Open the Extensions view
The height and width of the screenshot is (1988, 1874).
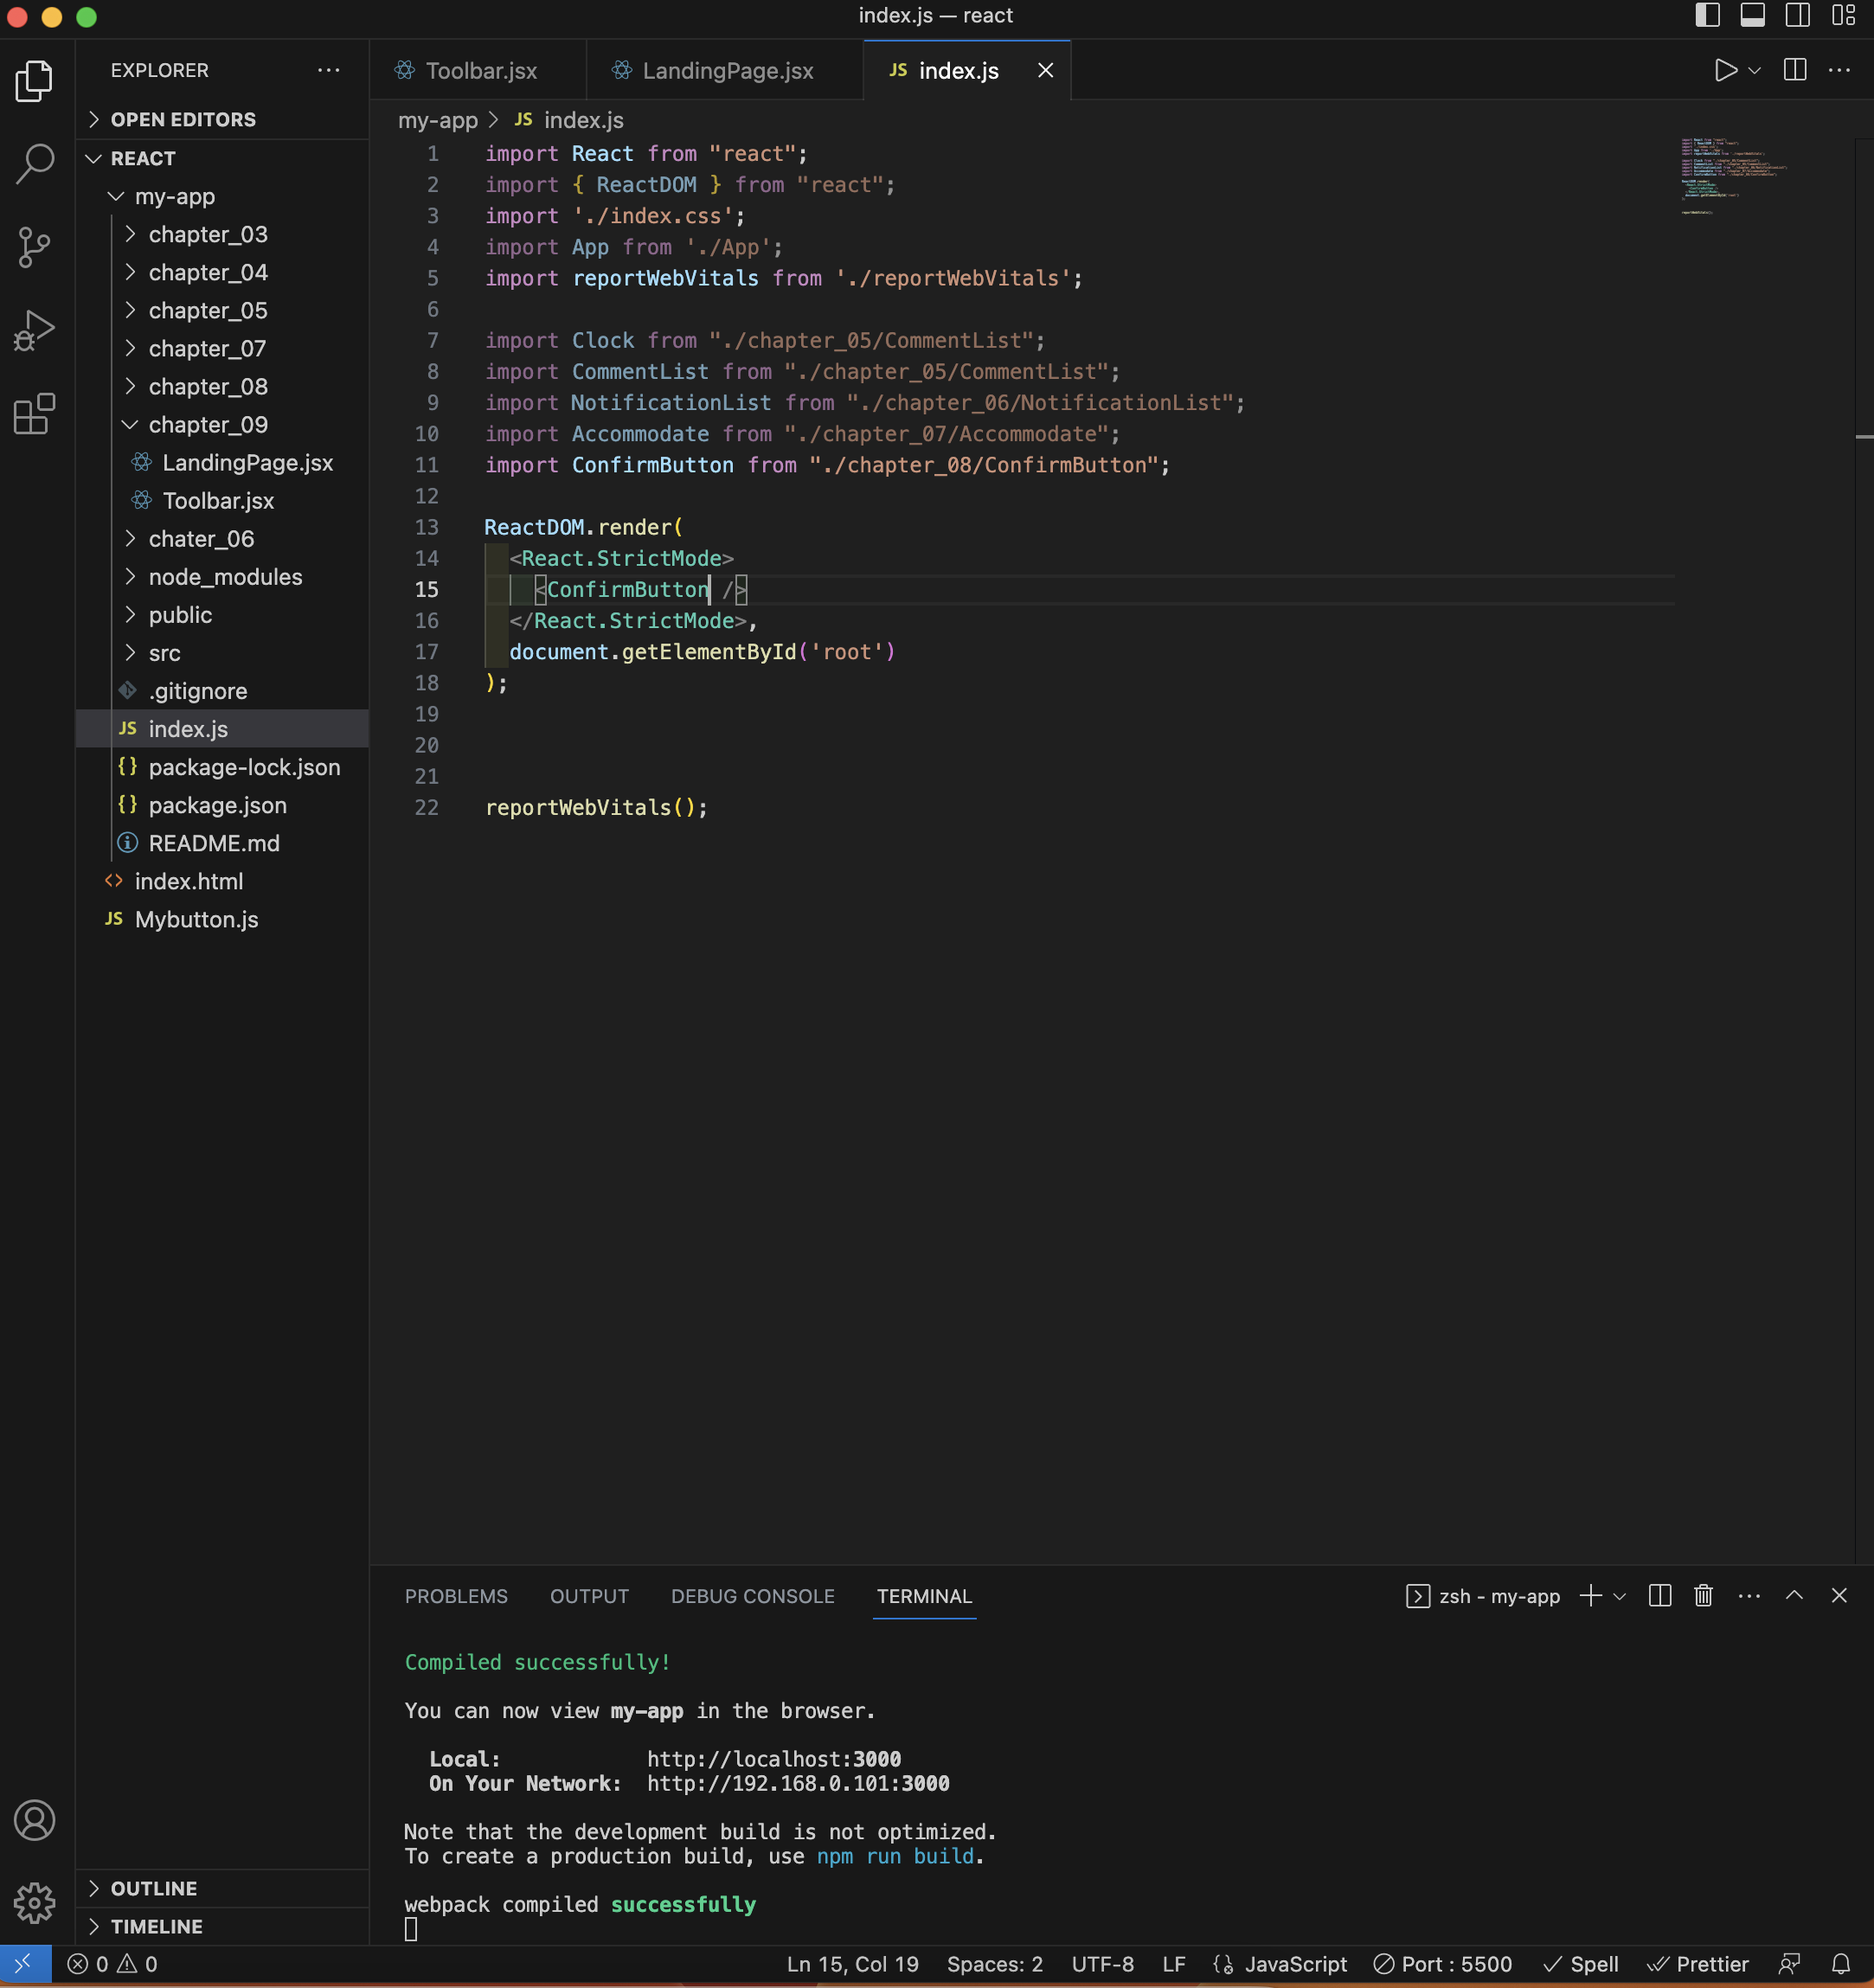tap(34, 414)
